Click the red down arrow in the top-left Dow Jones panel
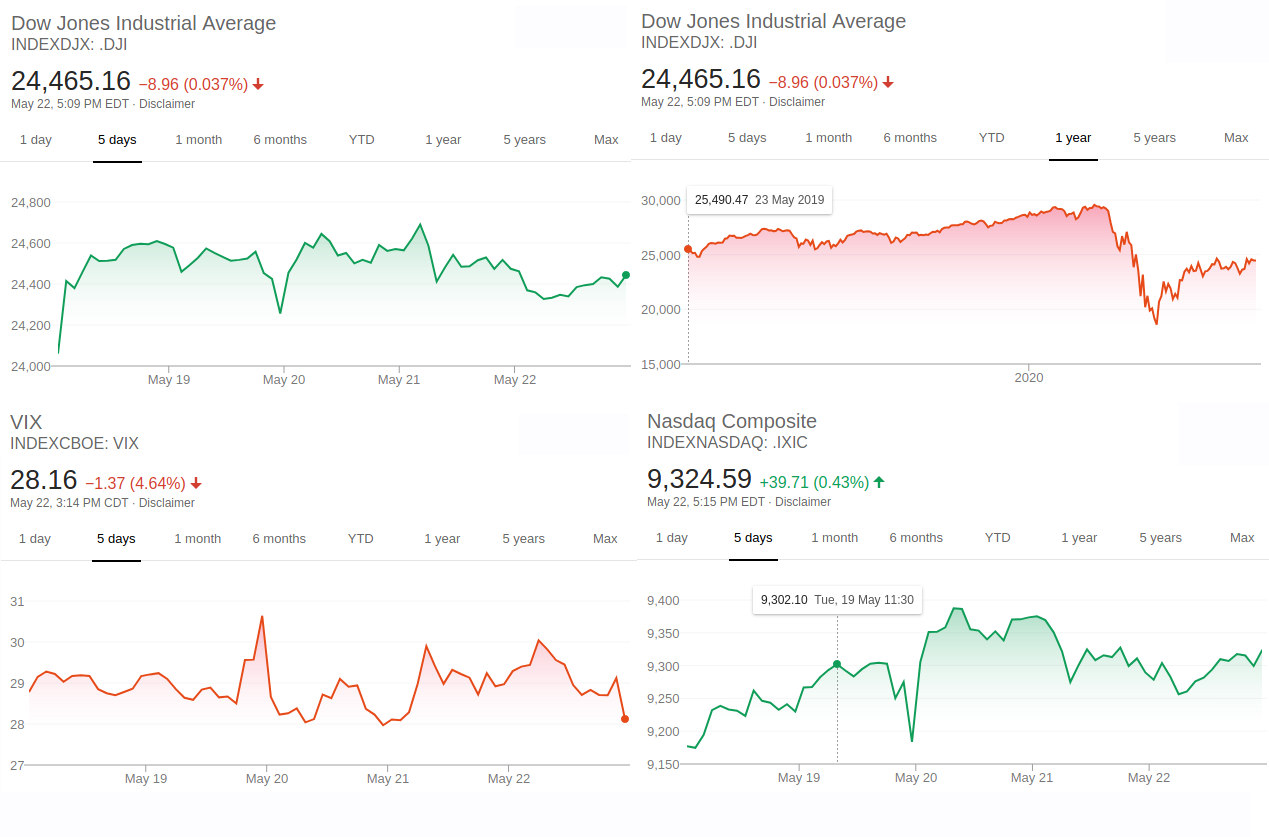The image size is (1269, 837). tap(258, 85)
